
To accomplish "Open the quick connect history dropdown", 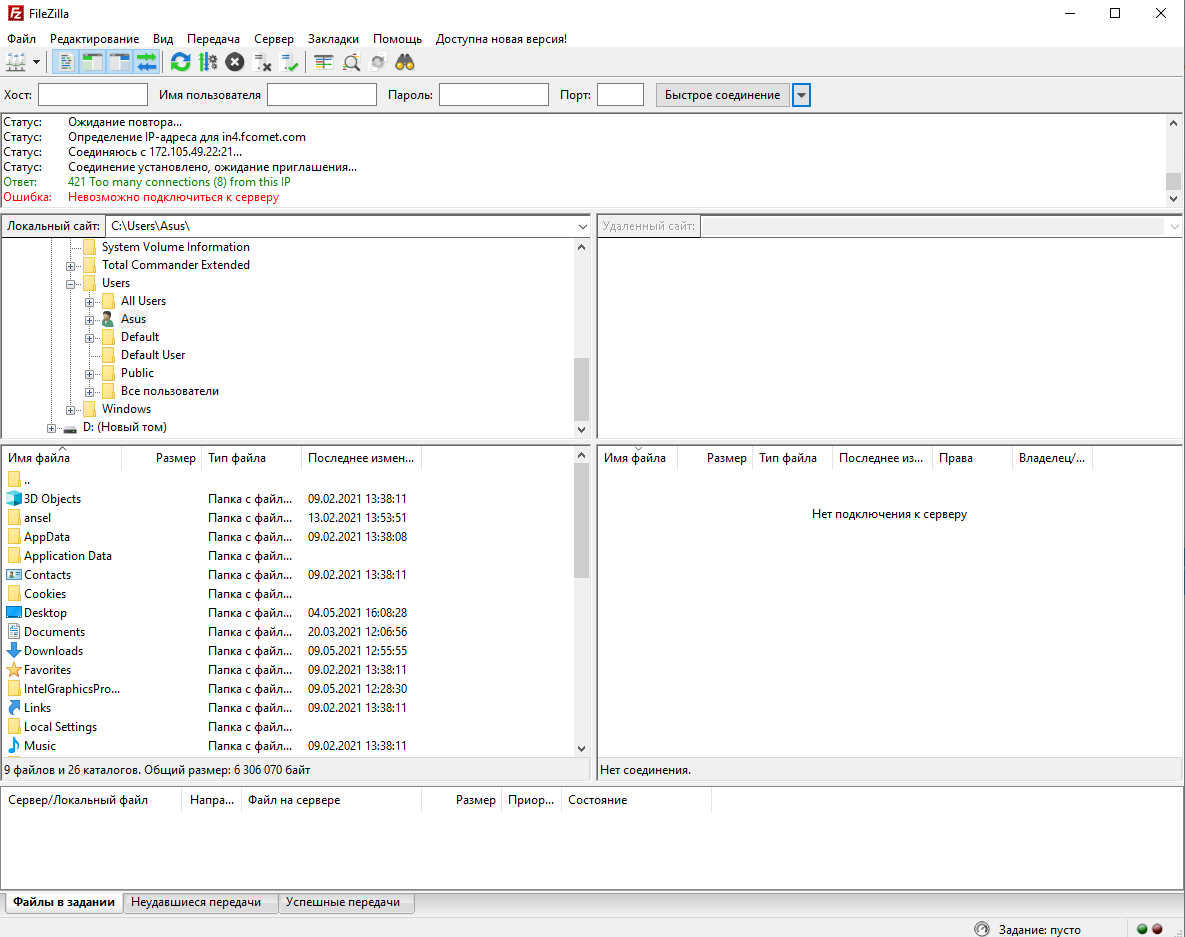I will pos(801,95).
